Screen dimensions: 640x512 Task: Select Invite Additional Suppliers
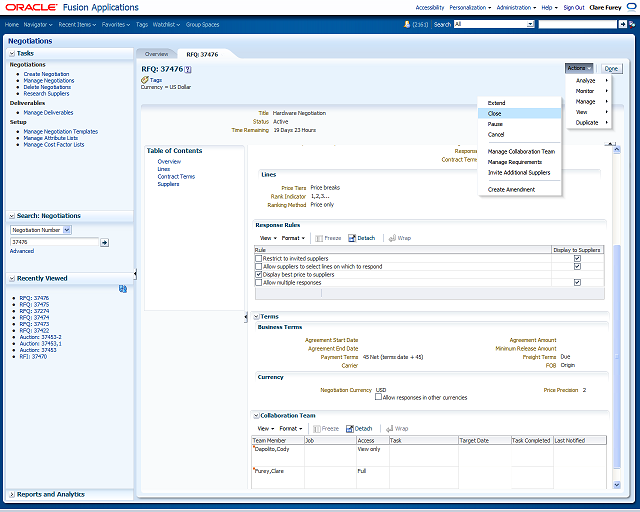pyautogui.click(x=519, y=173)
